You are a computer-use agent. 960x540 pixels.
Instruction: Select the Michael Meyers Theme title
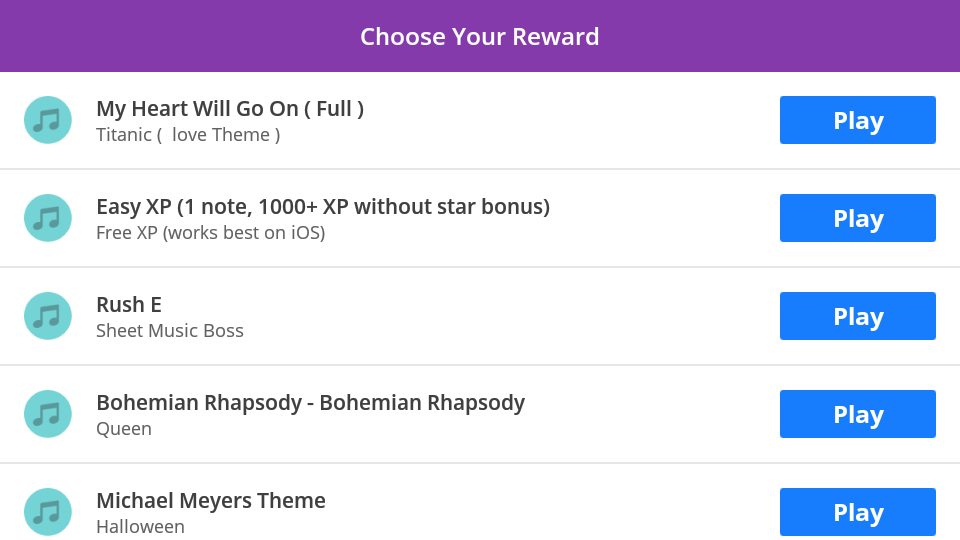click(x=211, y=501)
